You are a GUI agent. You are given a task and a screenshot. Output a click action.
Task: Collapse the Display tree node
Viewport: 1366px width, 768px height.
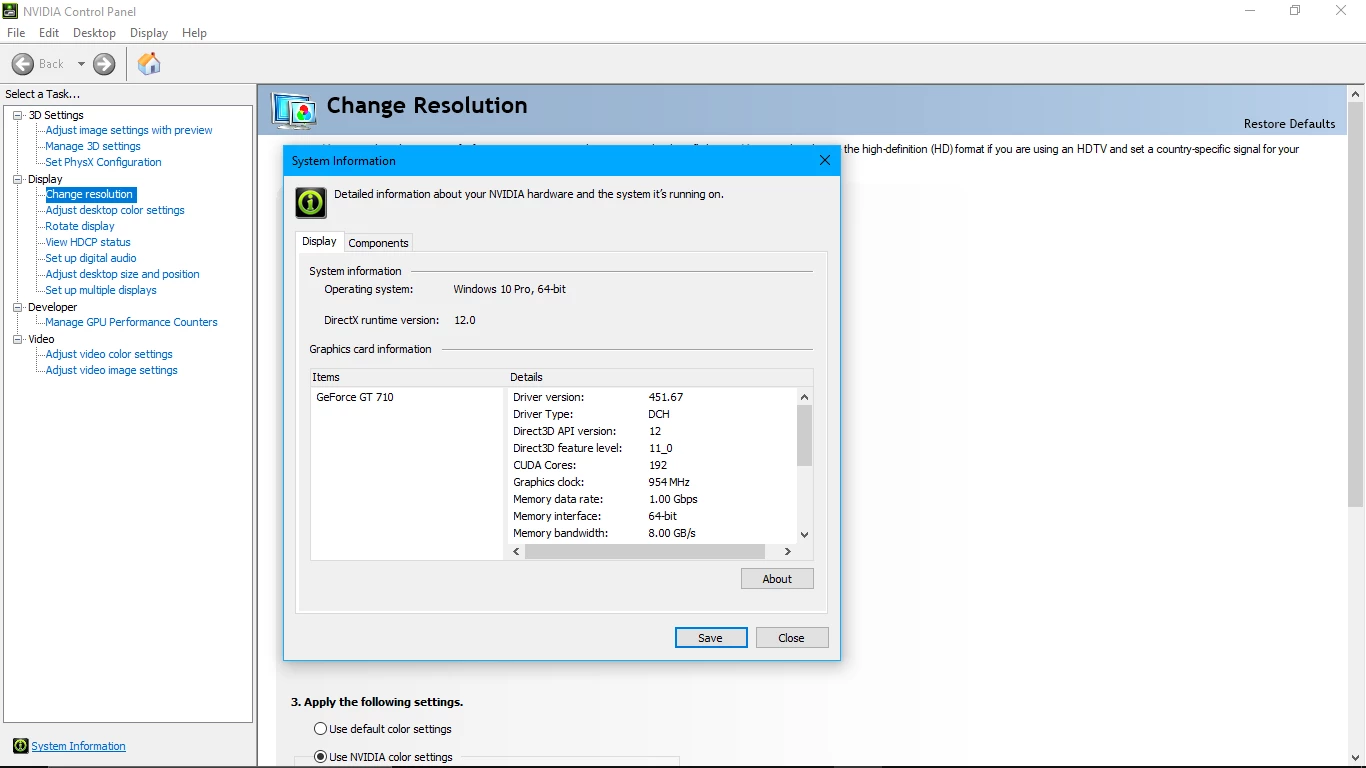17,179
